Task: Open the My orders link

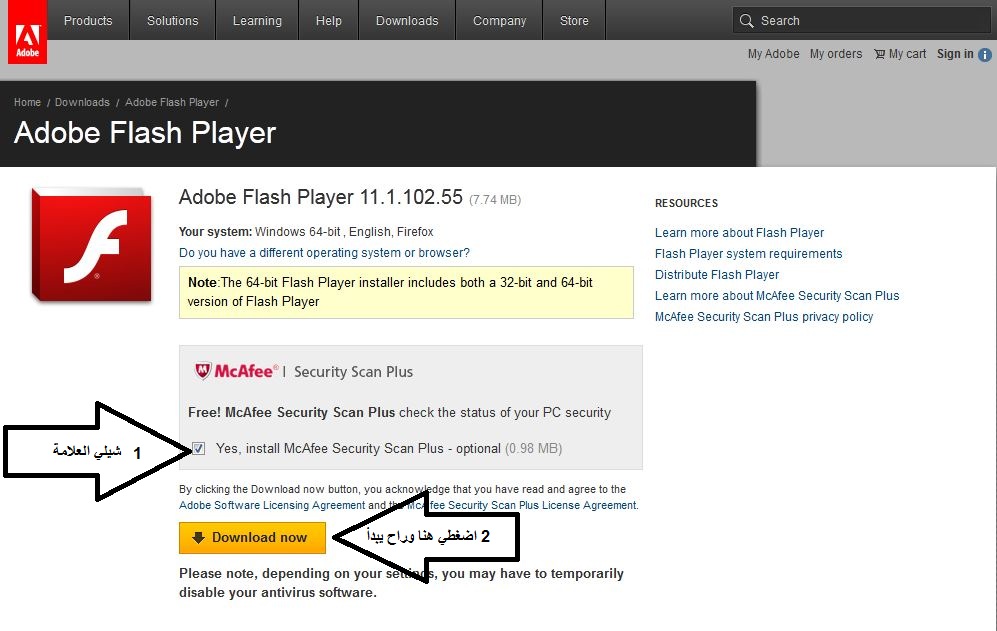Action: (835, 54)
